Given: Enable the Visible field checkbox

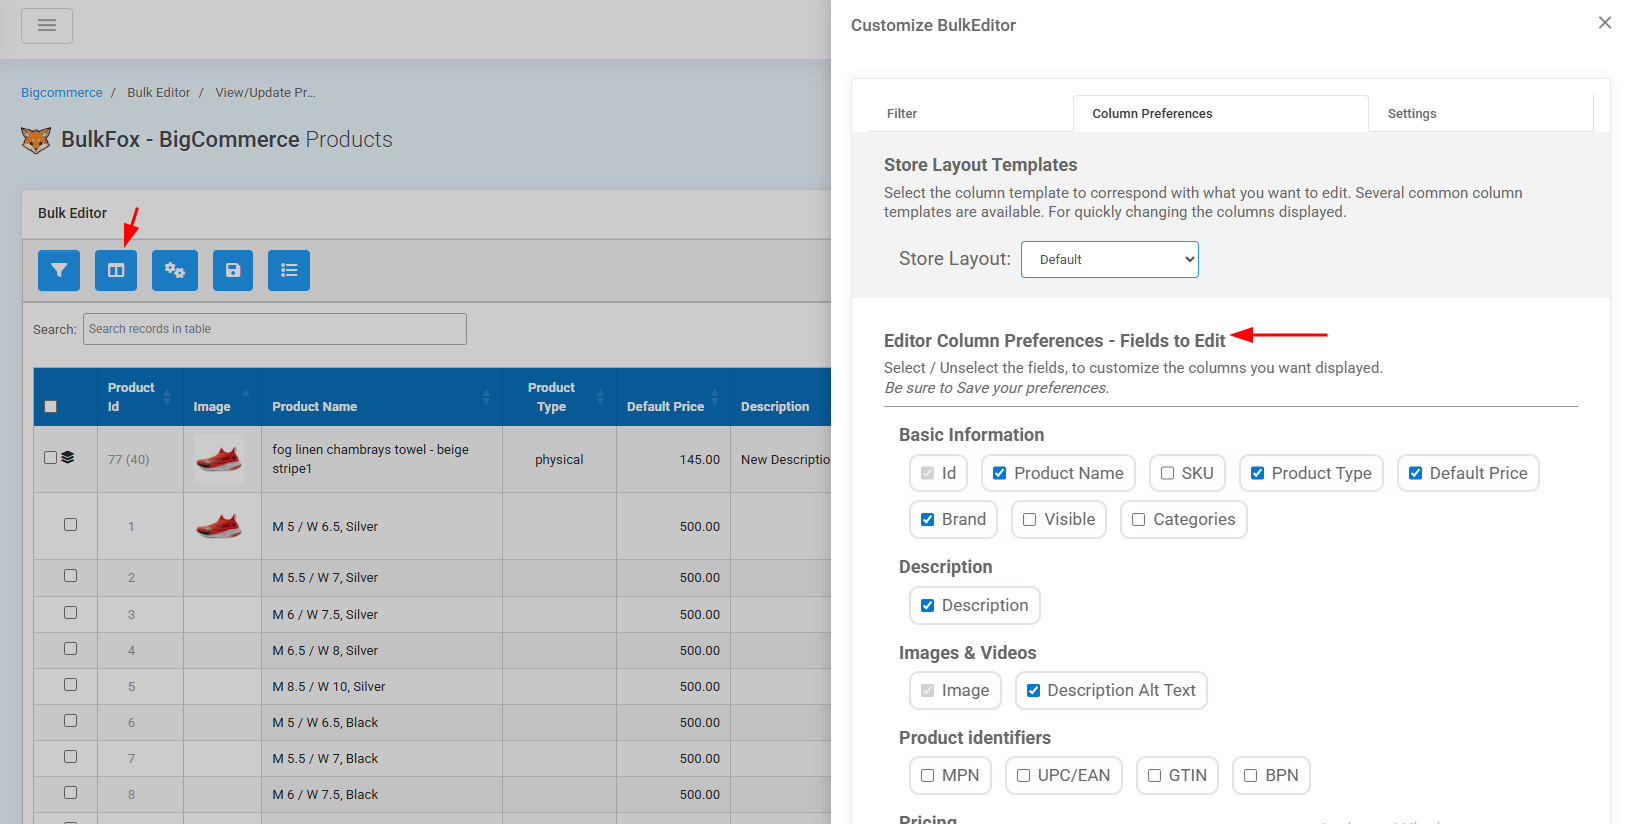Looking at the screenshot, I should tap(1029, 519).
